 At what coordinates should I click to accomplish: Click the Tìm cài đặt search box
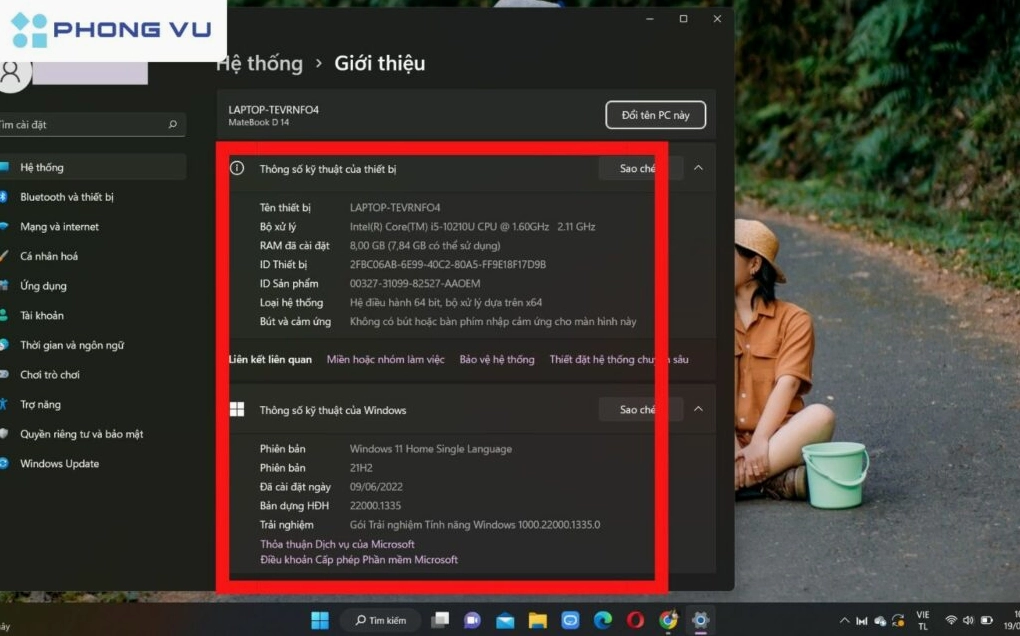[x=90, y=124]
